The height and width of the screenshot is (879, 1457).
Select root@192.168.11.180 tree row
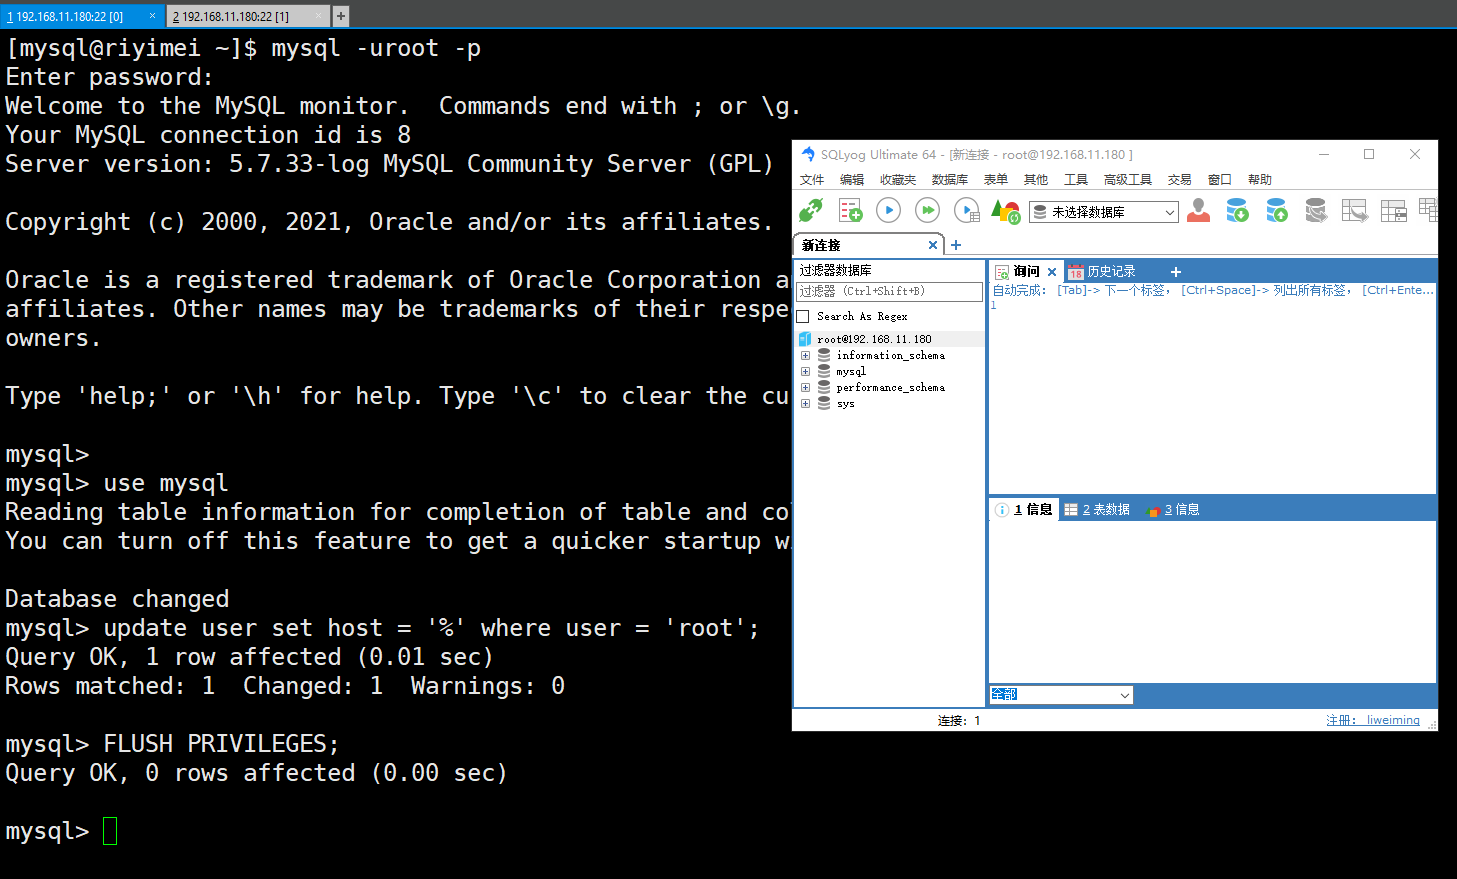pos(890,339)
